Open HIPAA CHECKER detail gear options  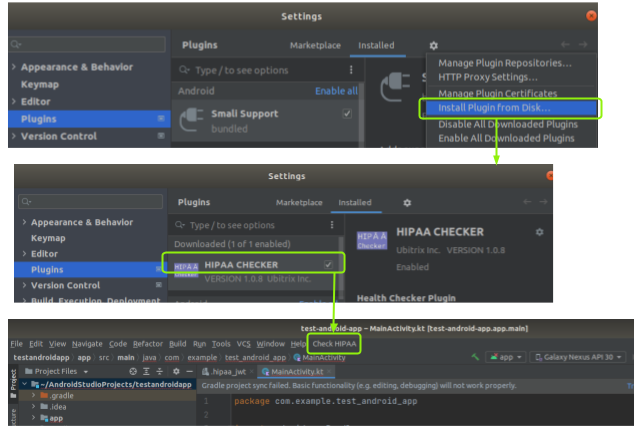point(540,232)
